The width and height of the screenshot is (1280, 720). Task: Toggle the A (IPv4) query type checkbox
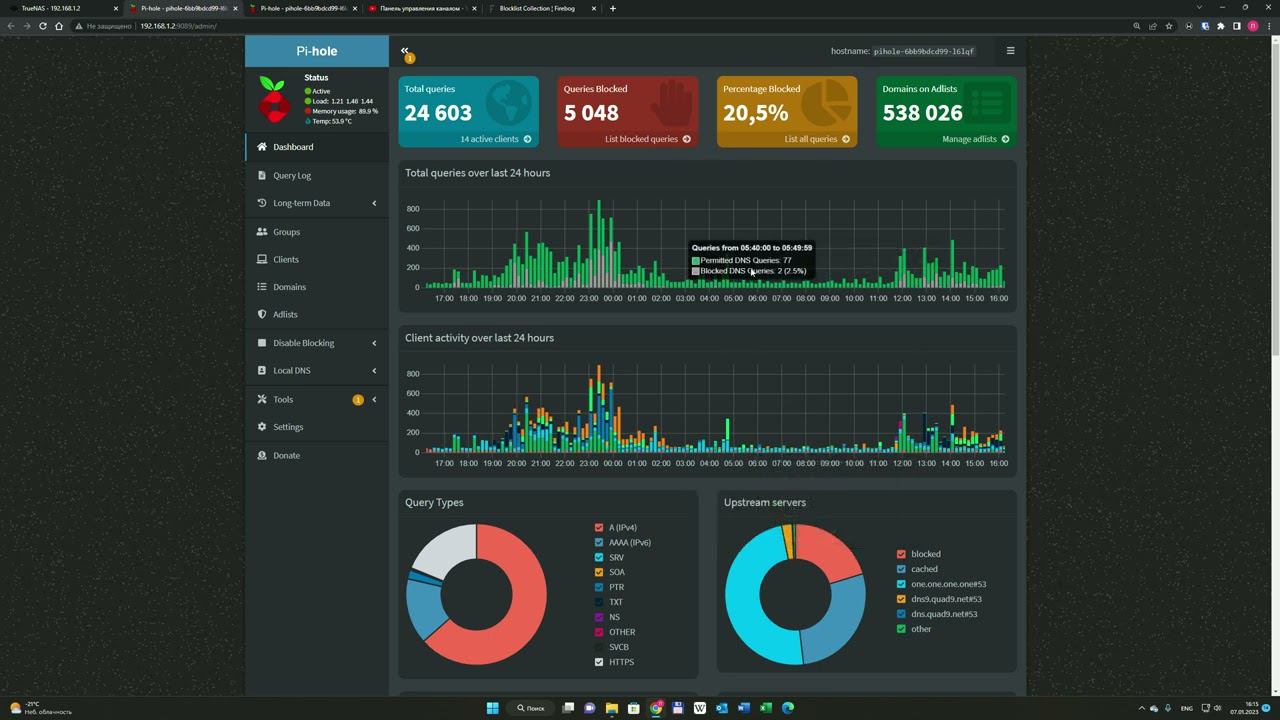(x=599, y=528)
